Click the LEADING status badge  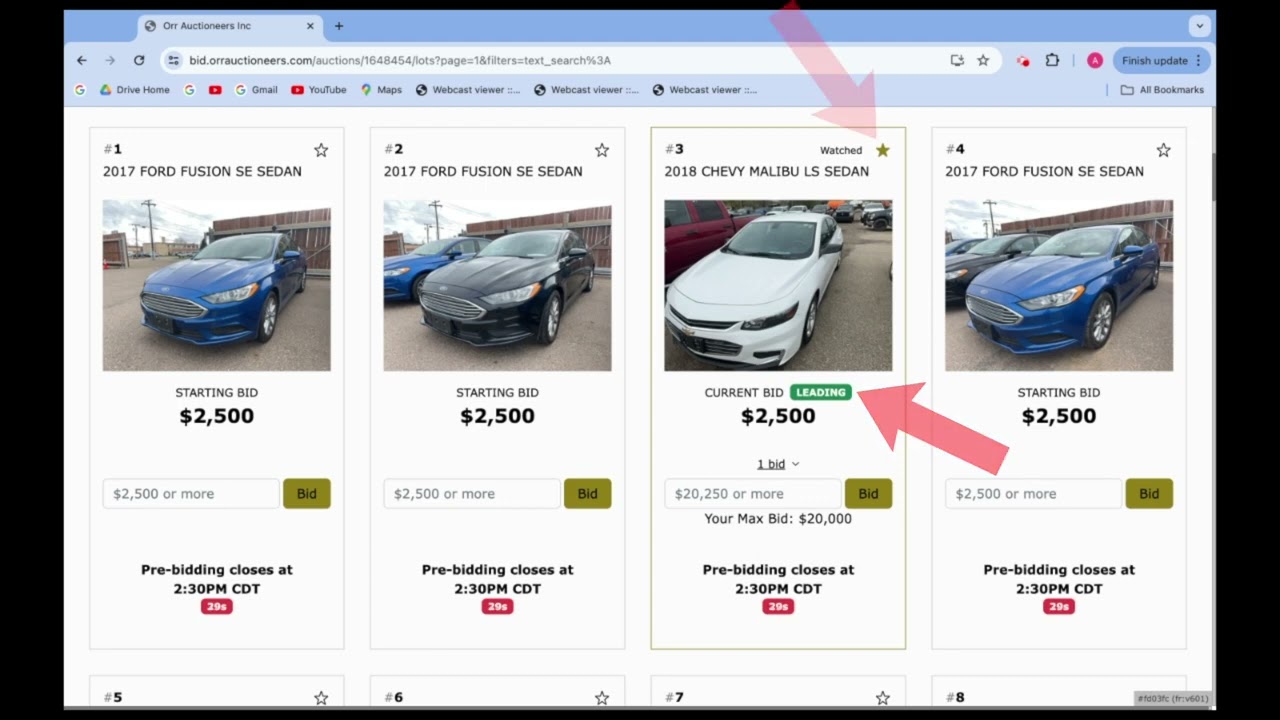click(821, 392)
